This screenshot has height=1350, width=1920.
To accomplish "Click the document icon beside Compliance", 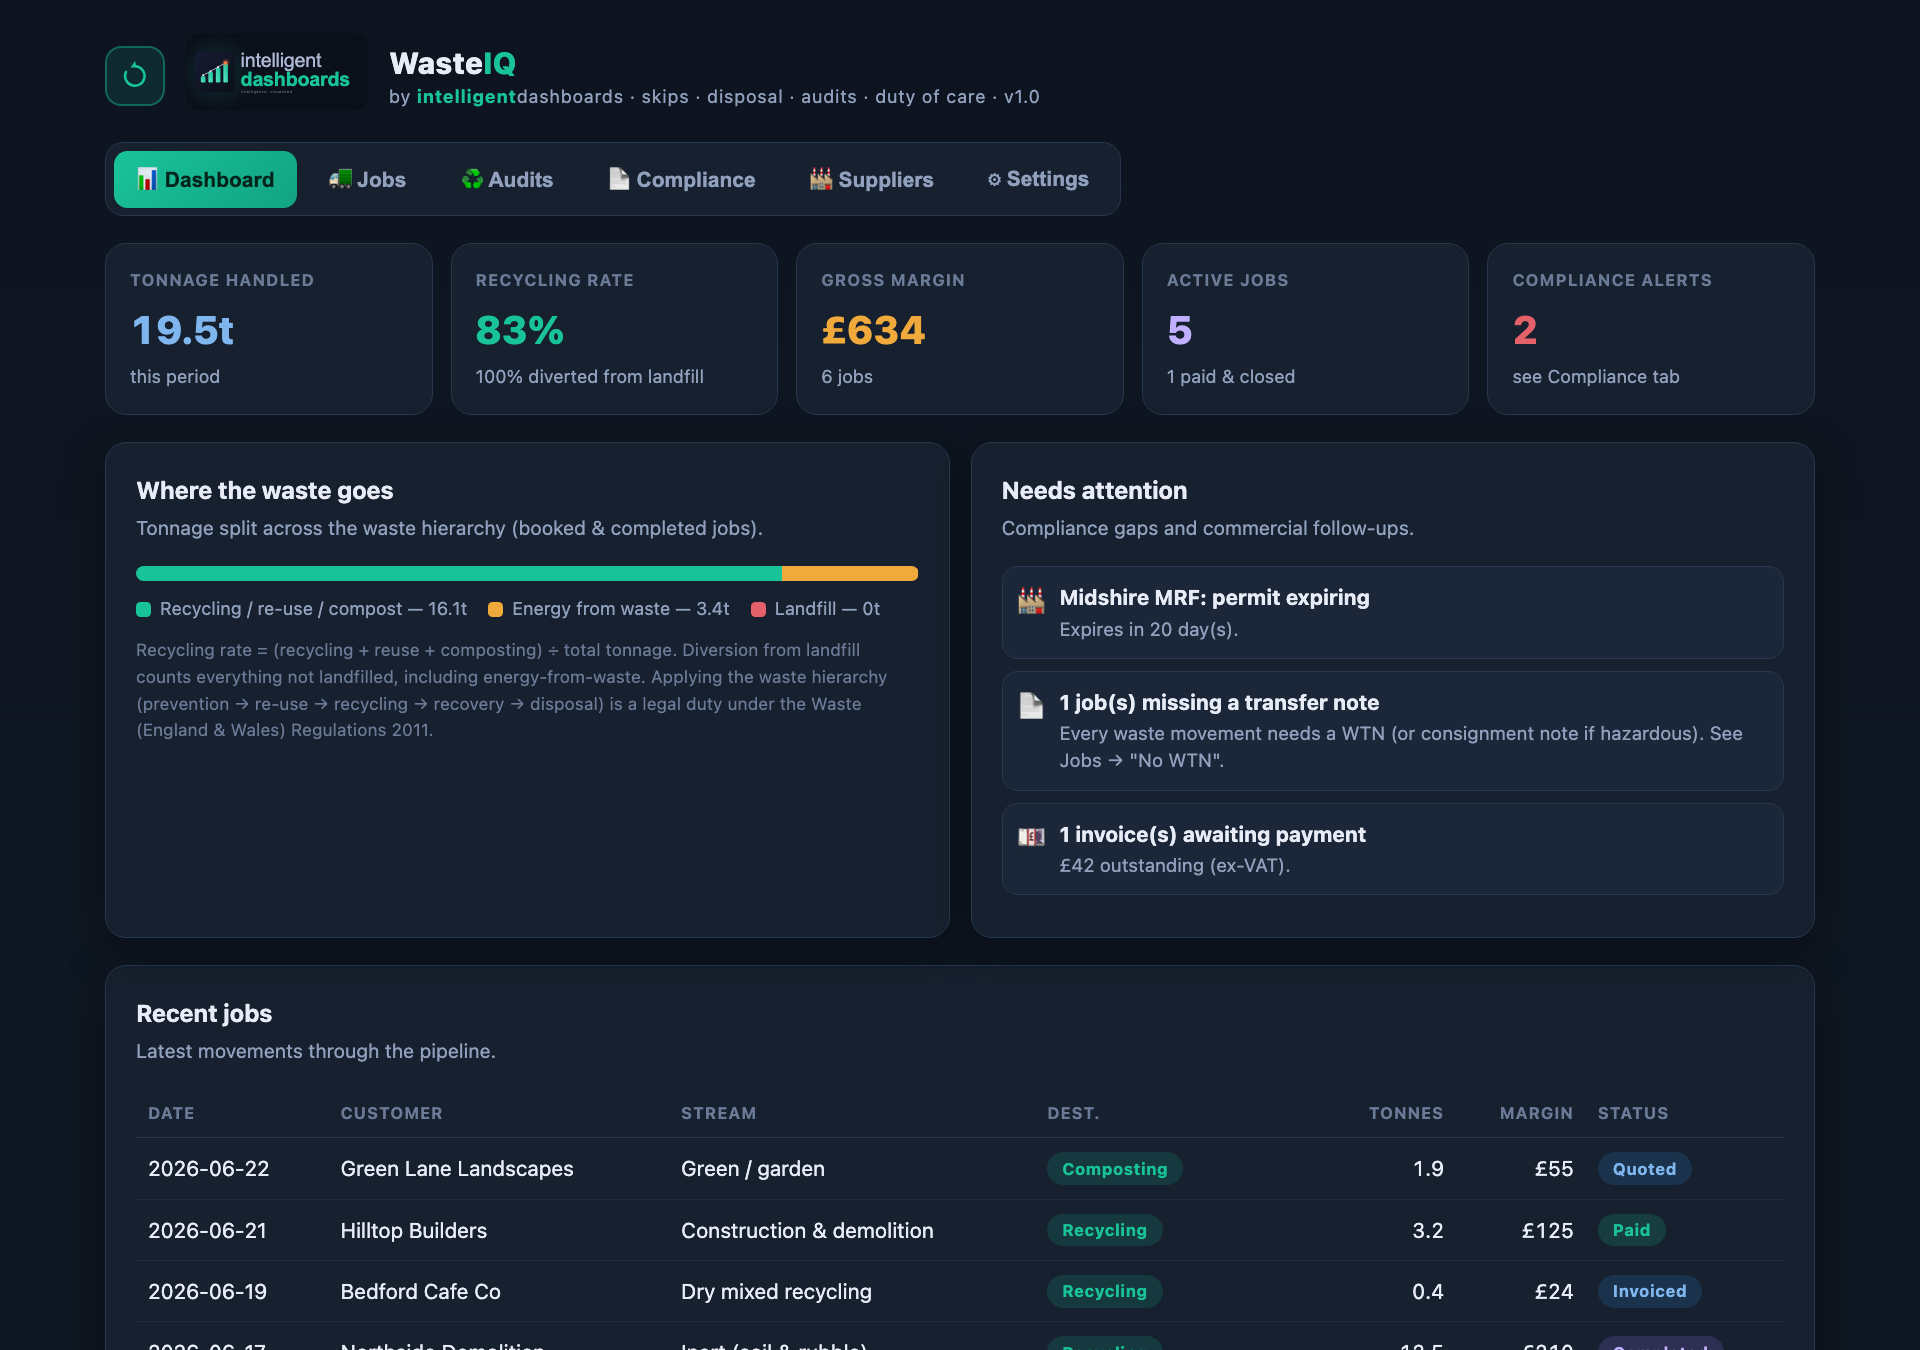I will coord(619,180).
